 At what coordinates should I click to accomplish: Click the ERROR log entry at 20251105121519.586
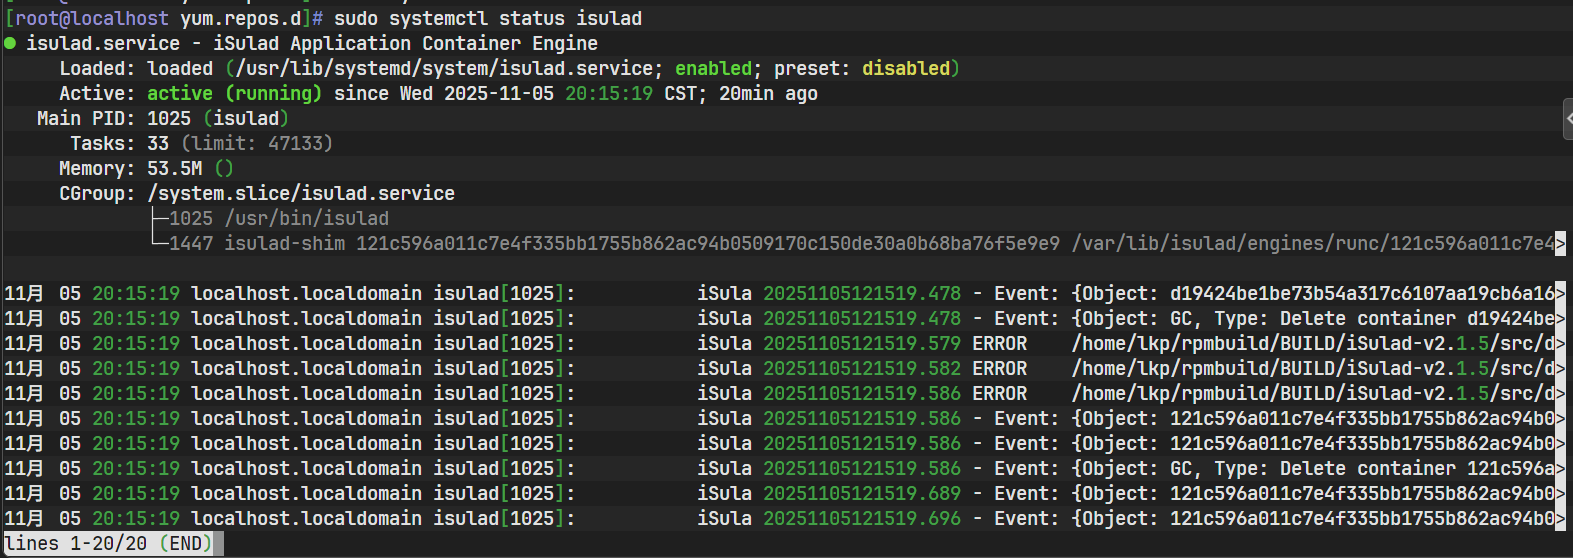(785, 393)
